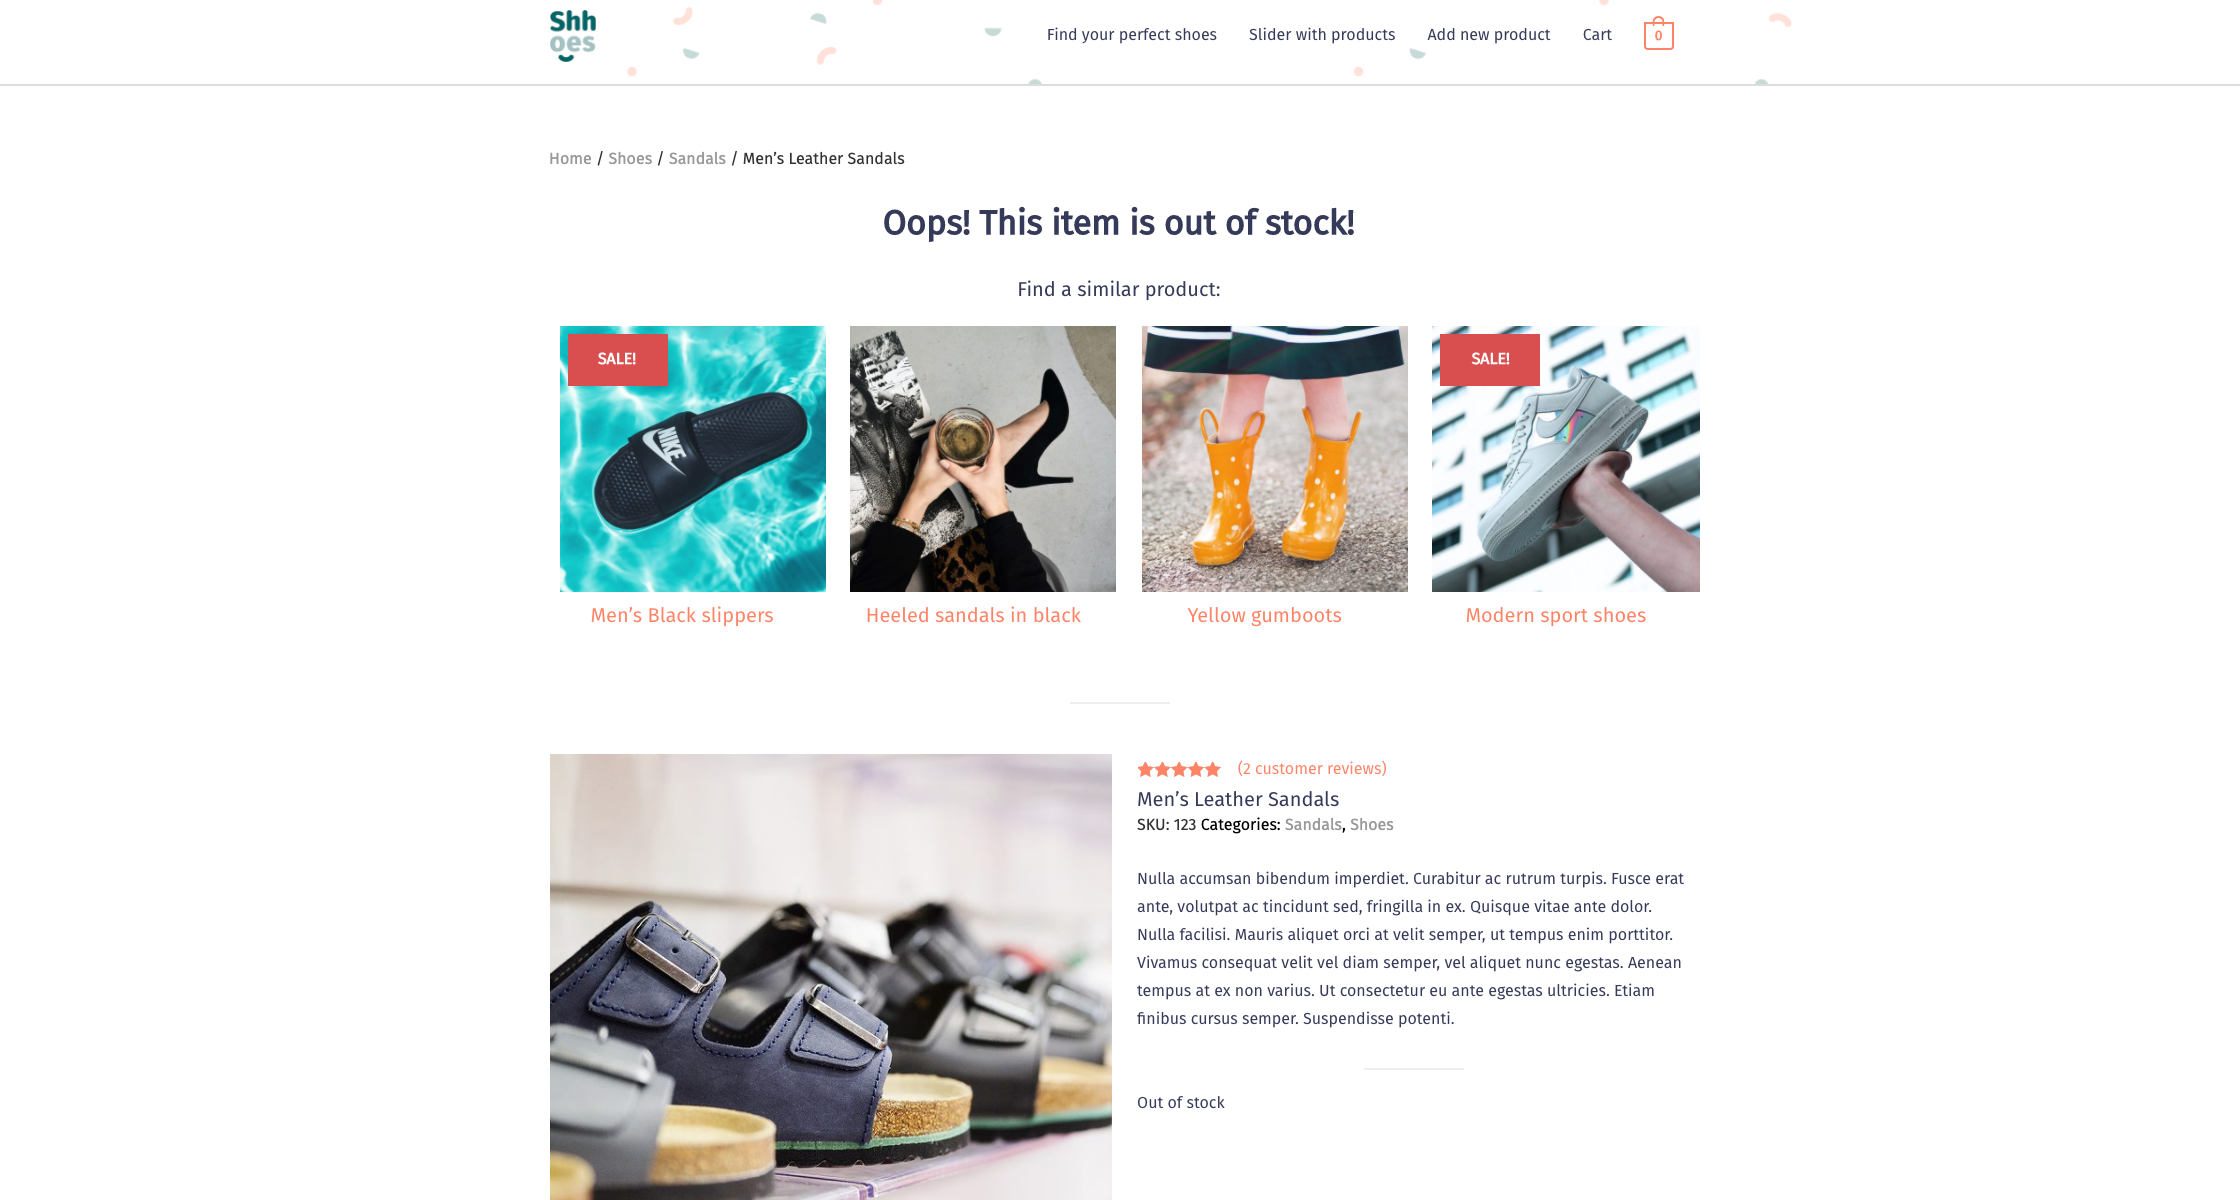Image resolution: width=2240 pixels, height=1200 pixels.
Task: Open Men's Black slippers product image
Action: click(x=693, y=459)
